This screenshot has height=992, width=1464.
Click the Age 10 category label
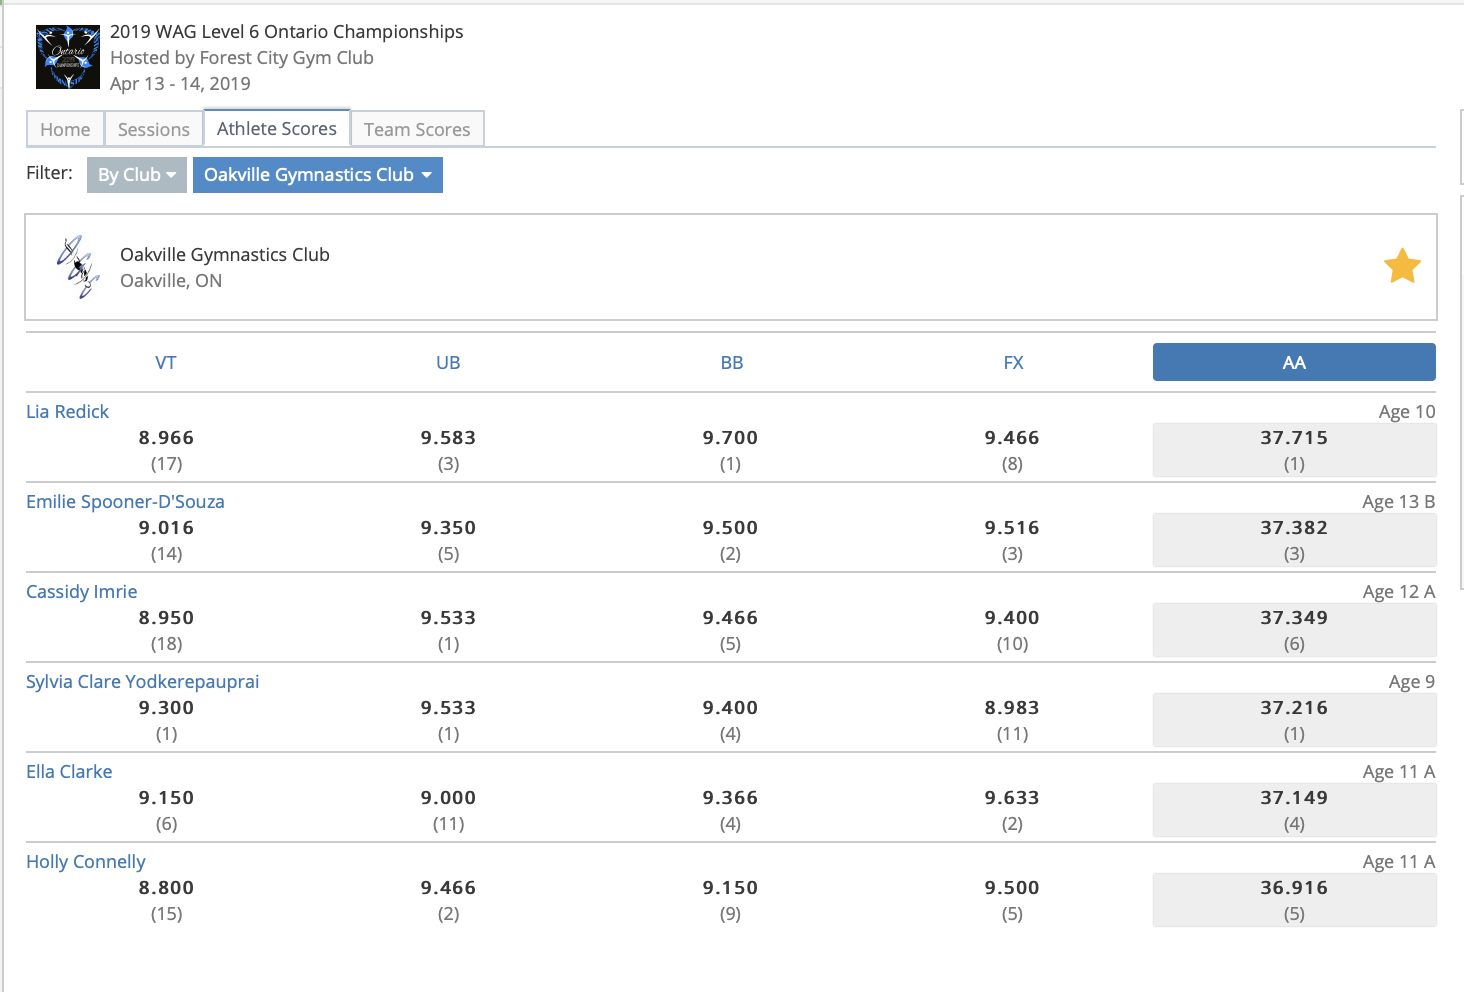[x=1406, y=412]
